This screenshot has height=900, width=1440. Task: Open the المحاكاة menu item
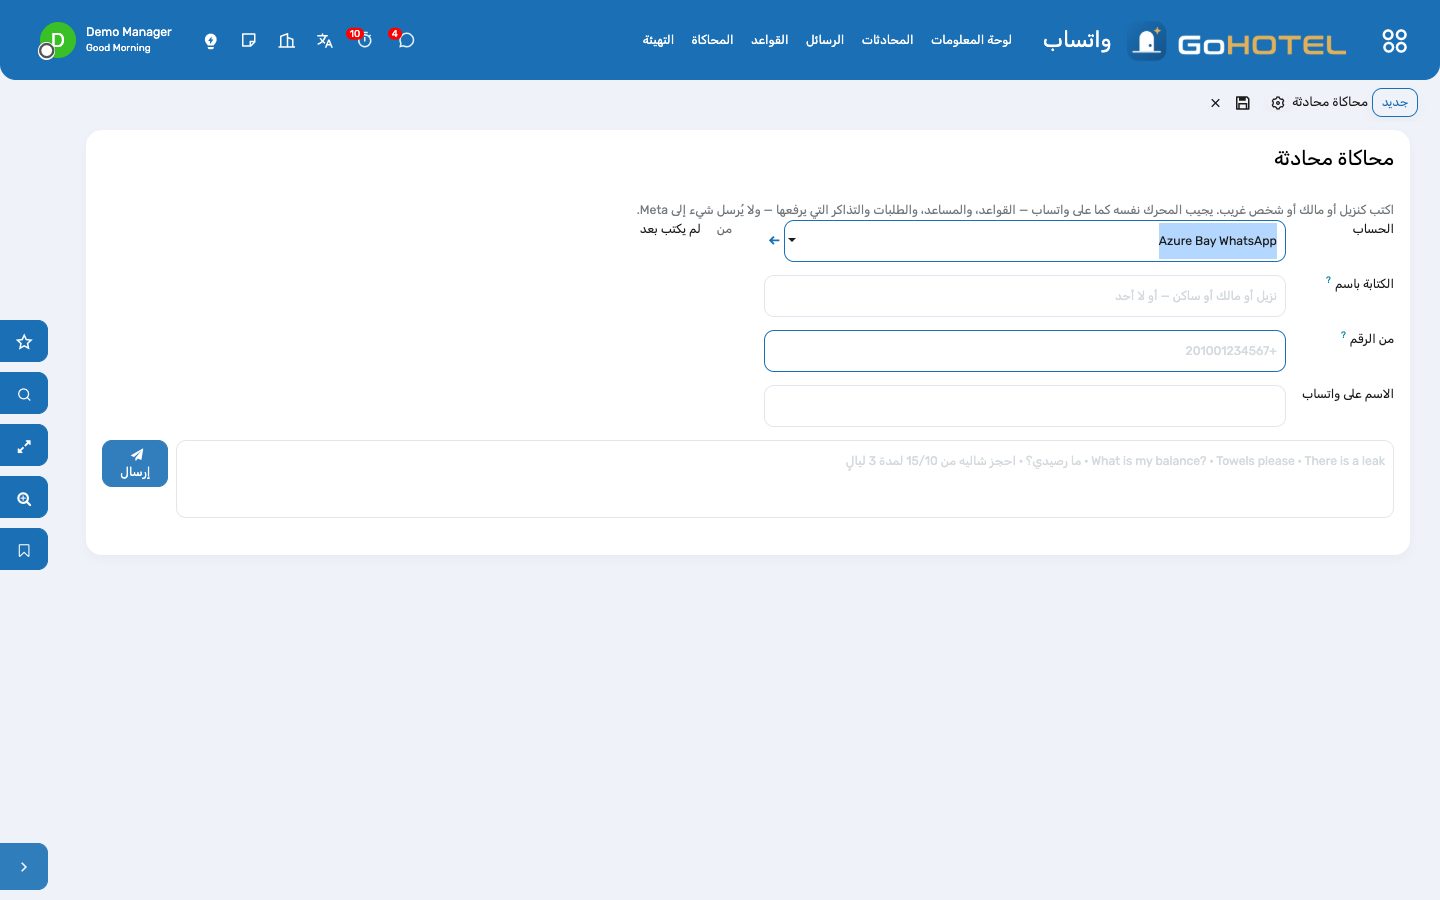tap(712, 40)
